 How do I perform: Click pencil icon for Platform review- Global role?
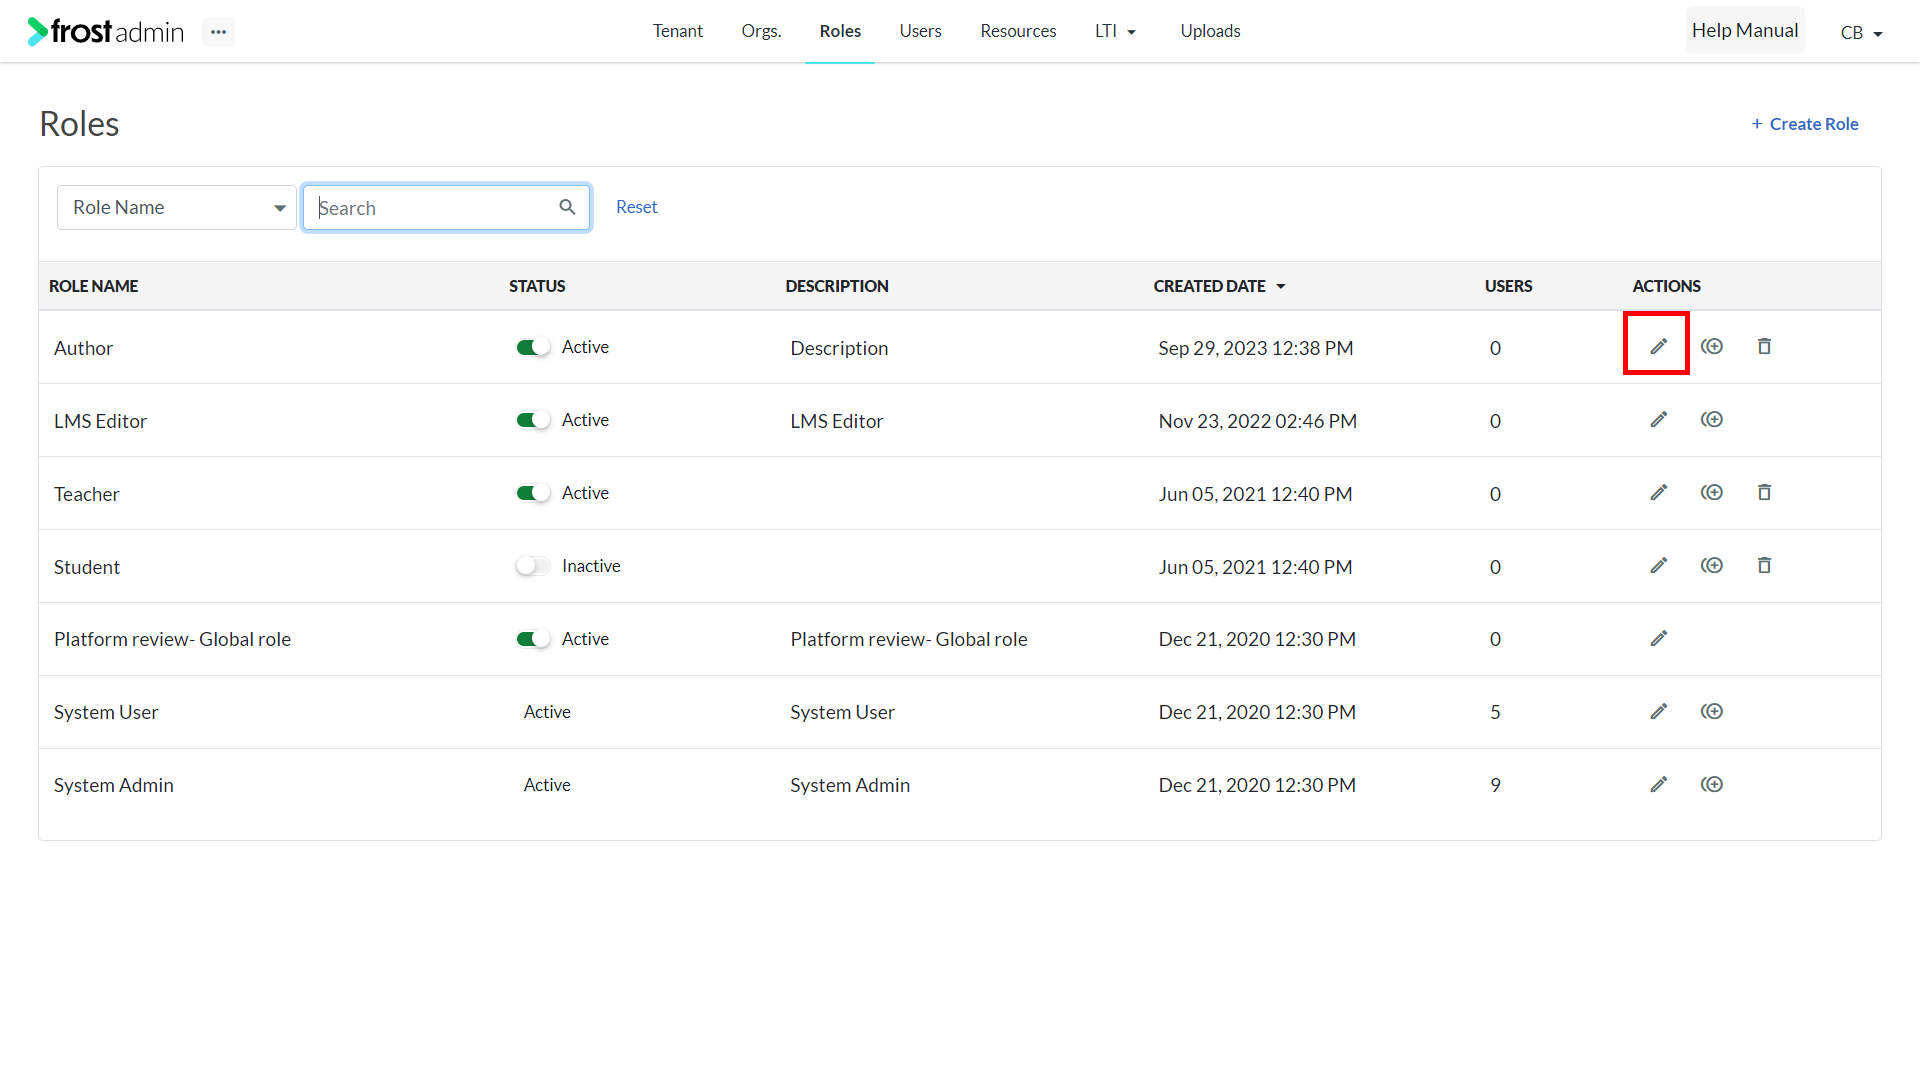tap(1658, 638)
